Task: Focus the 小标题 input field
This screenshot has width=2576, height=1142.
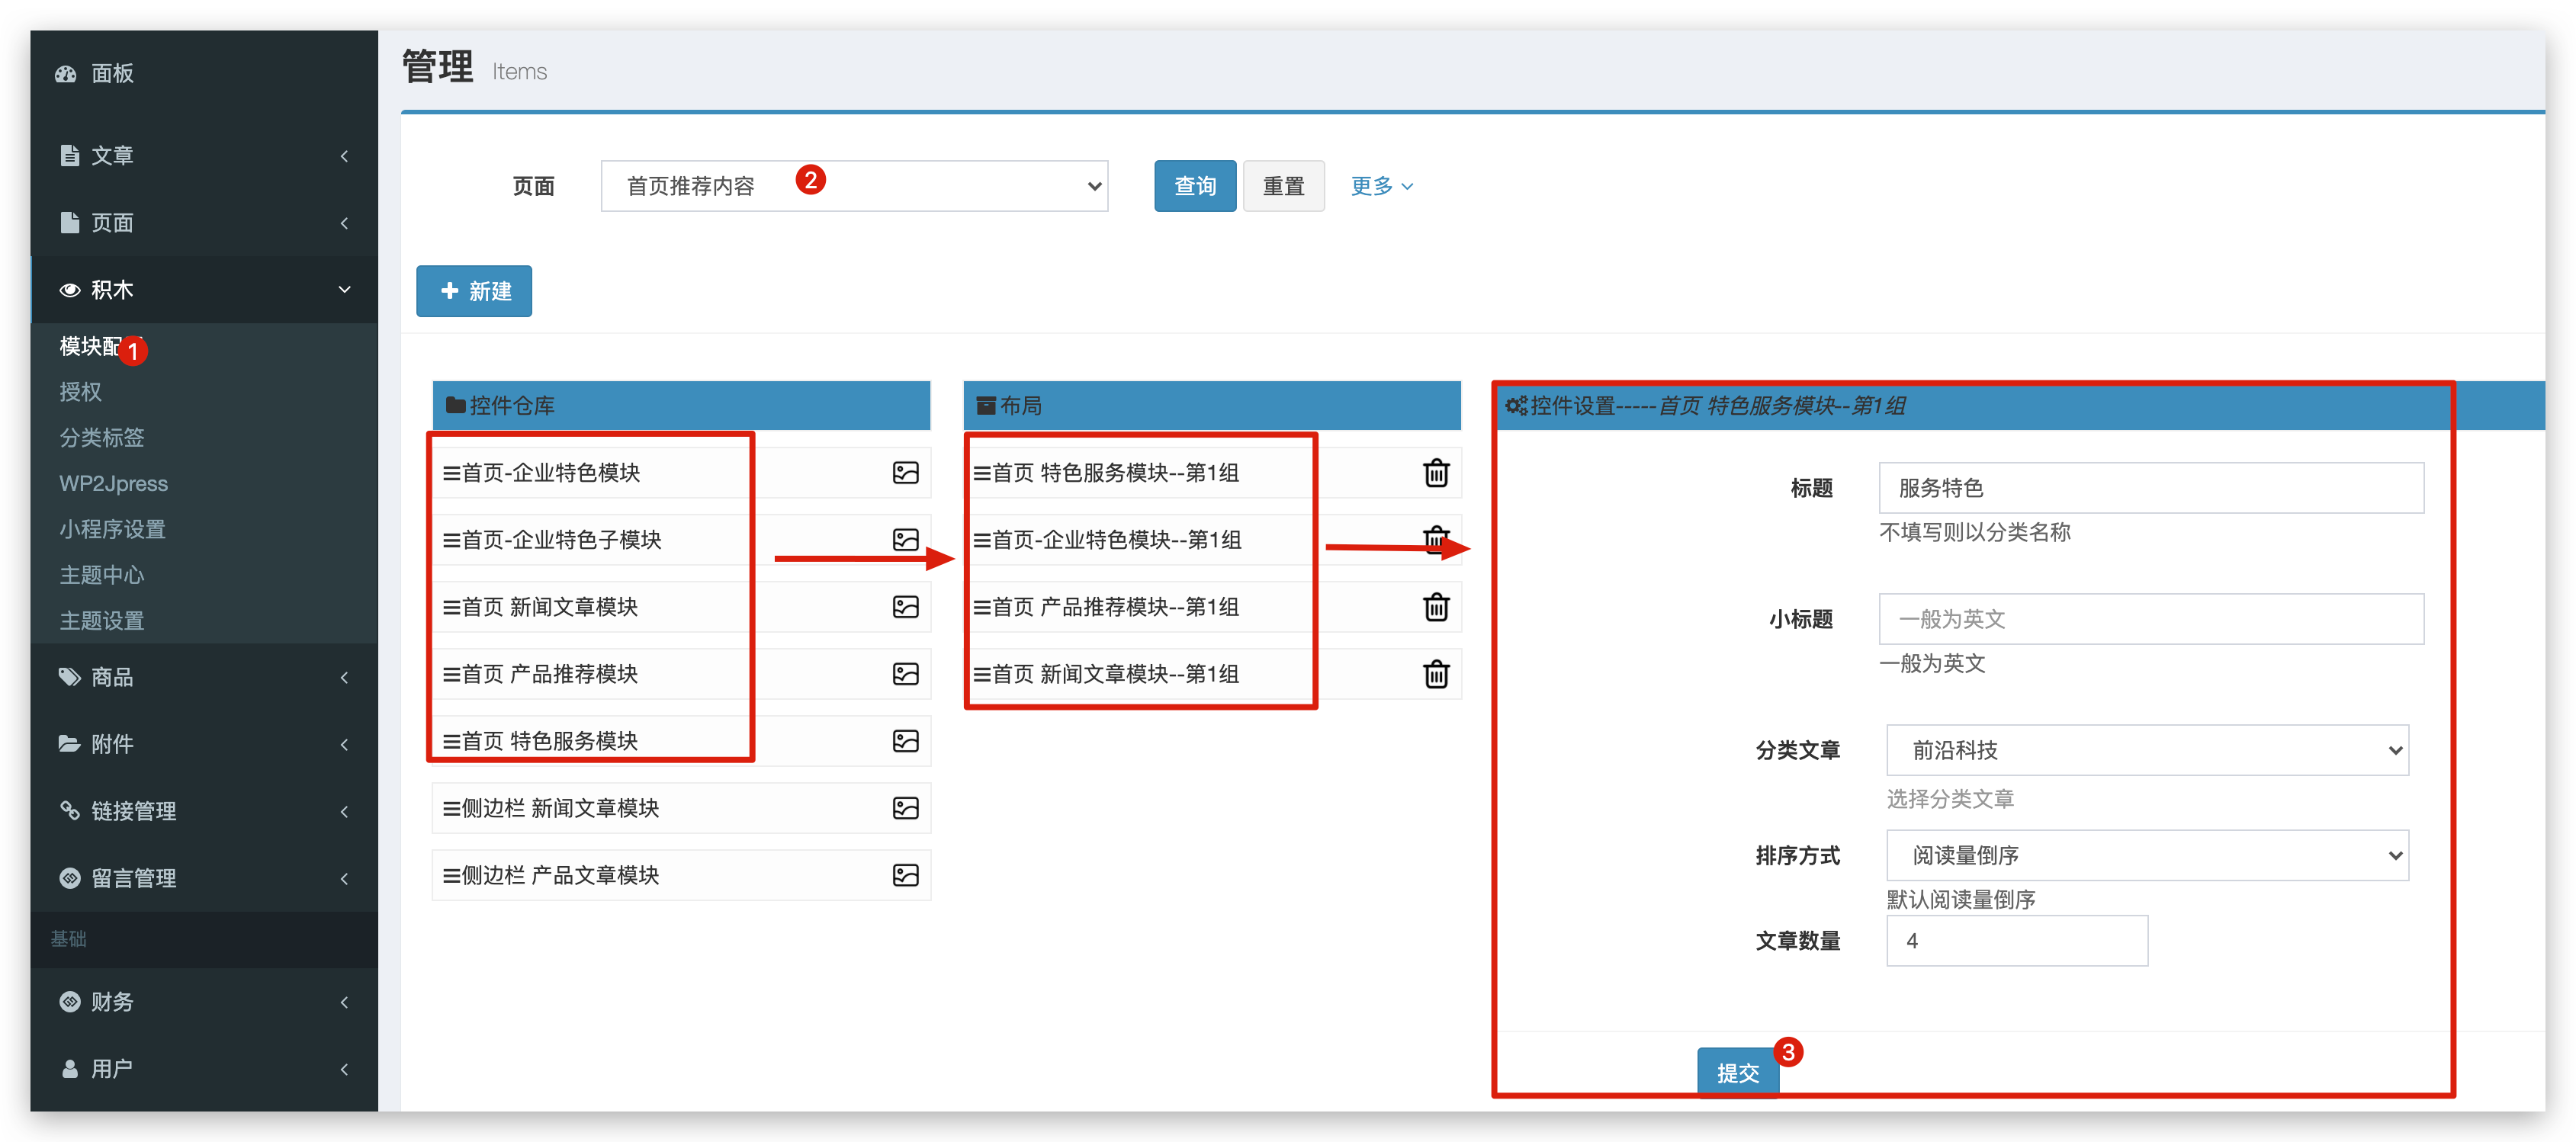Action: point(2151,619)
